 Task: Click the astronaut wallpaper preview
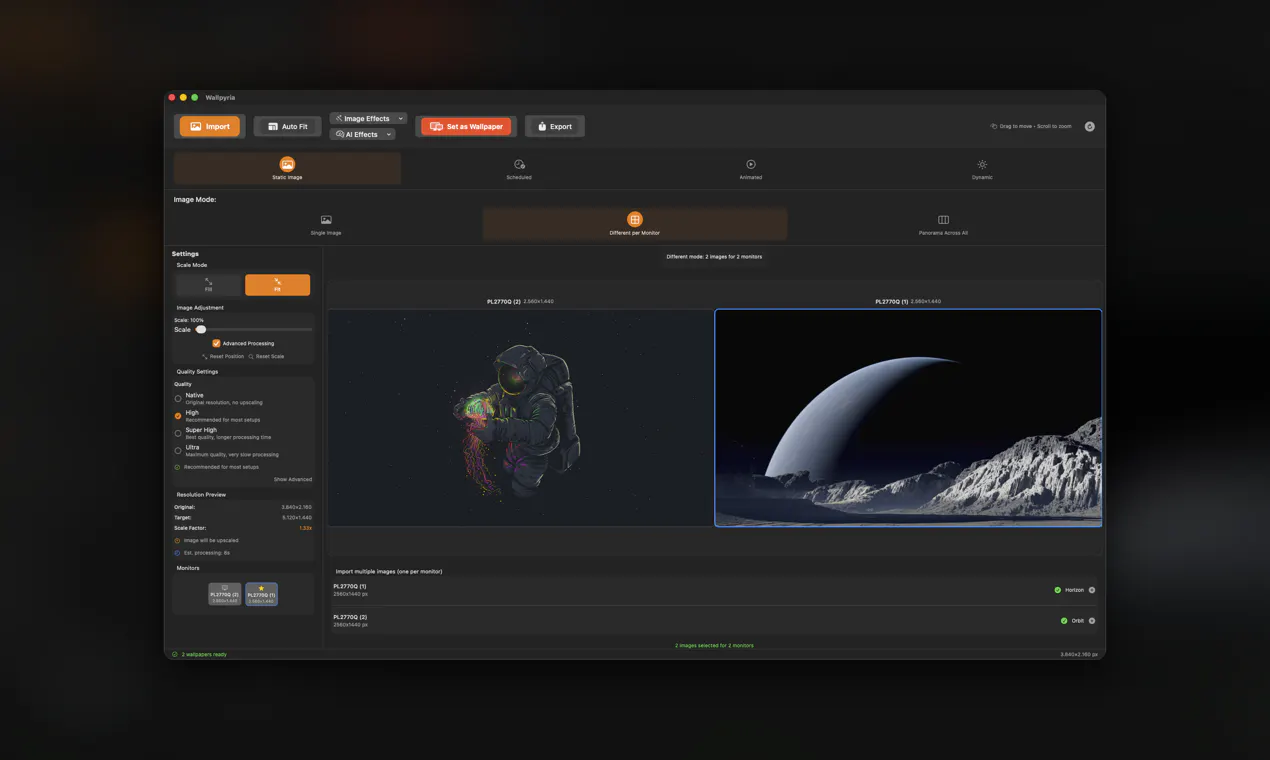[520, 418]
